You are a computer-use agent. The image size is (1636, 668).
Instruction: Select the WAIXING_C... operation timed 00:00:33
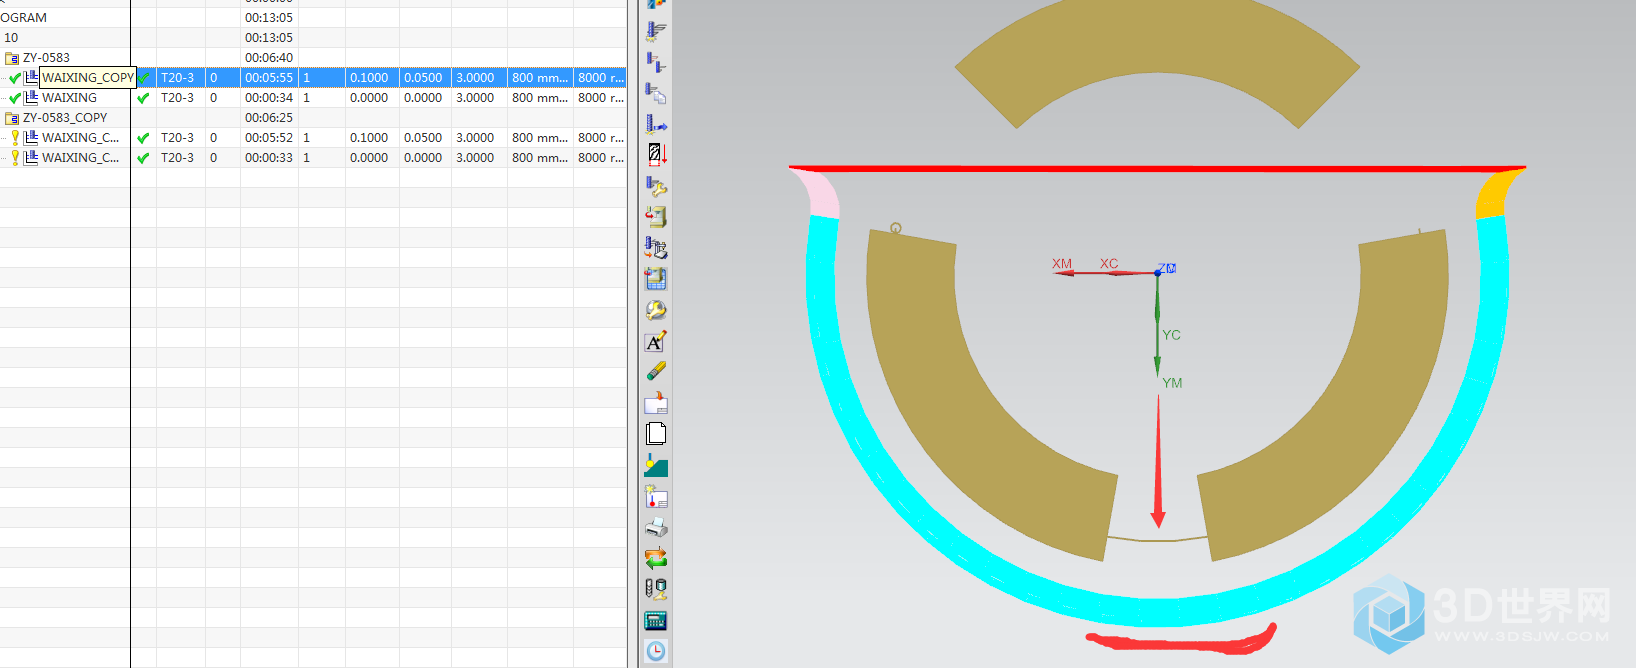80,158
